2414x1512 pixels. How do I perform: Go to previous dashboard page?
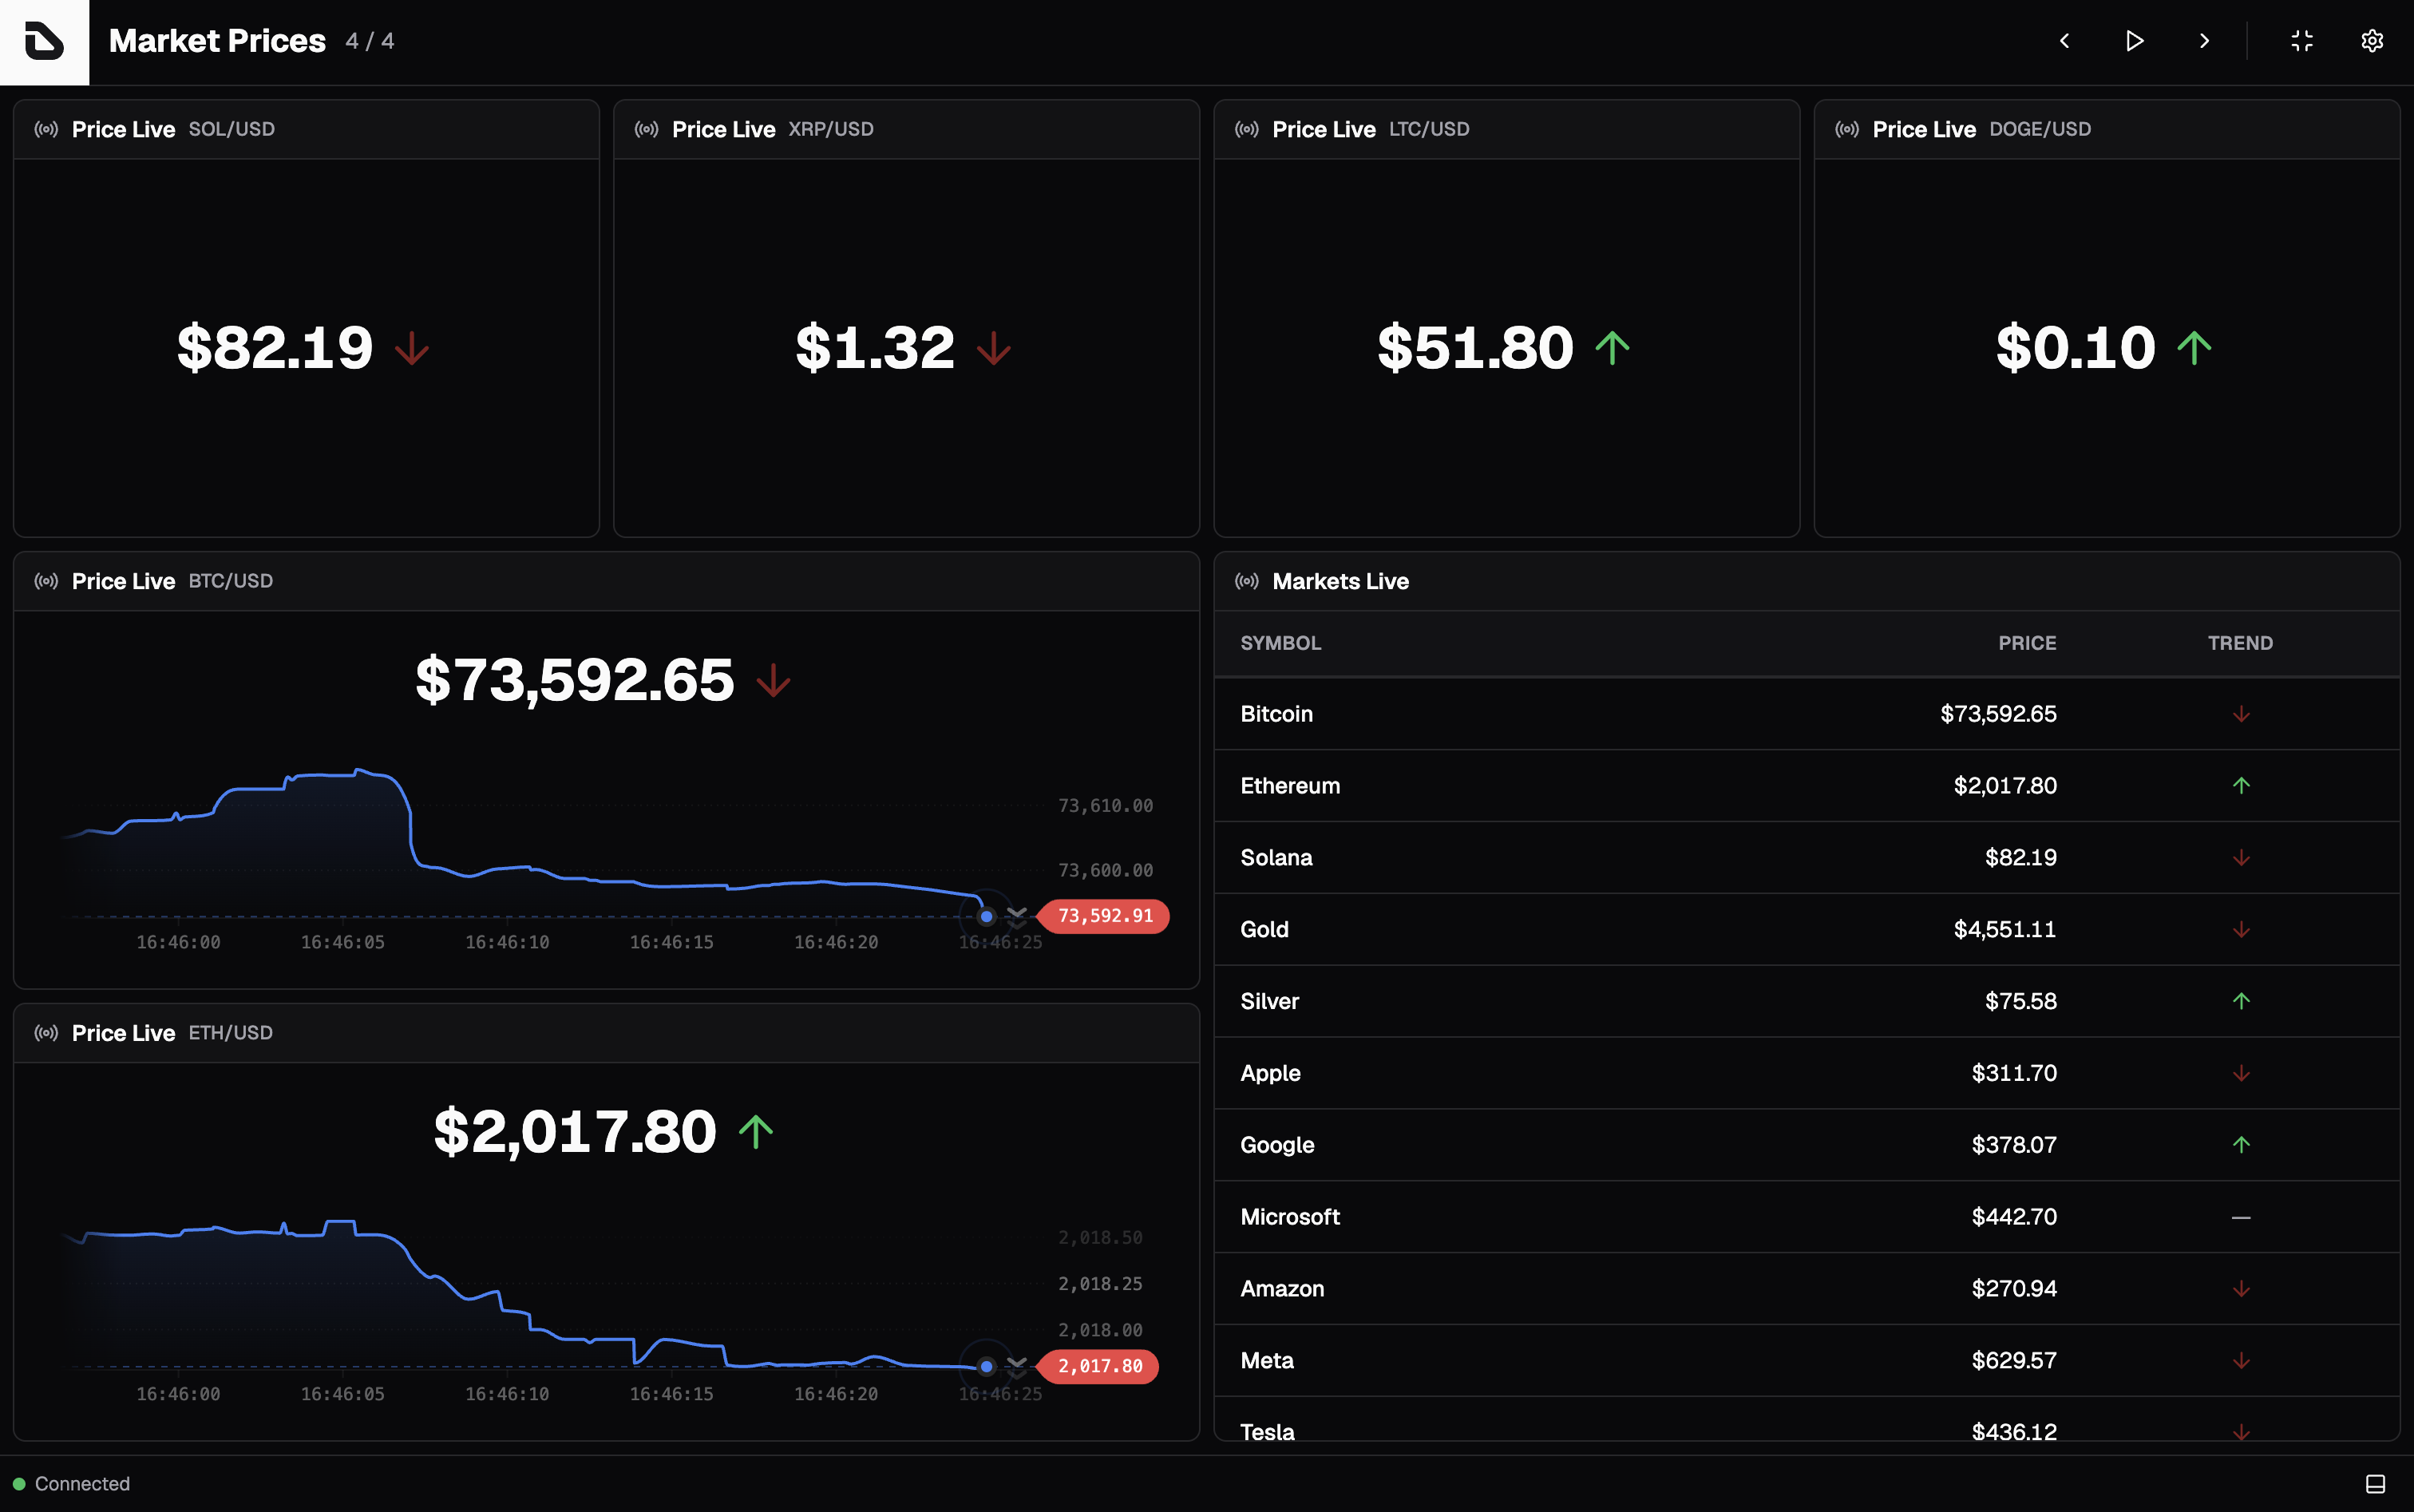(2064, 41)
